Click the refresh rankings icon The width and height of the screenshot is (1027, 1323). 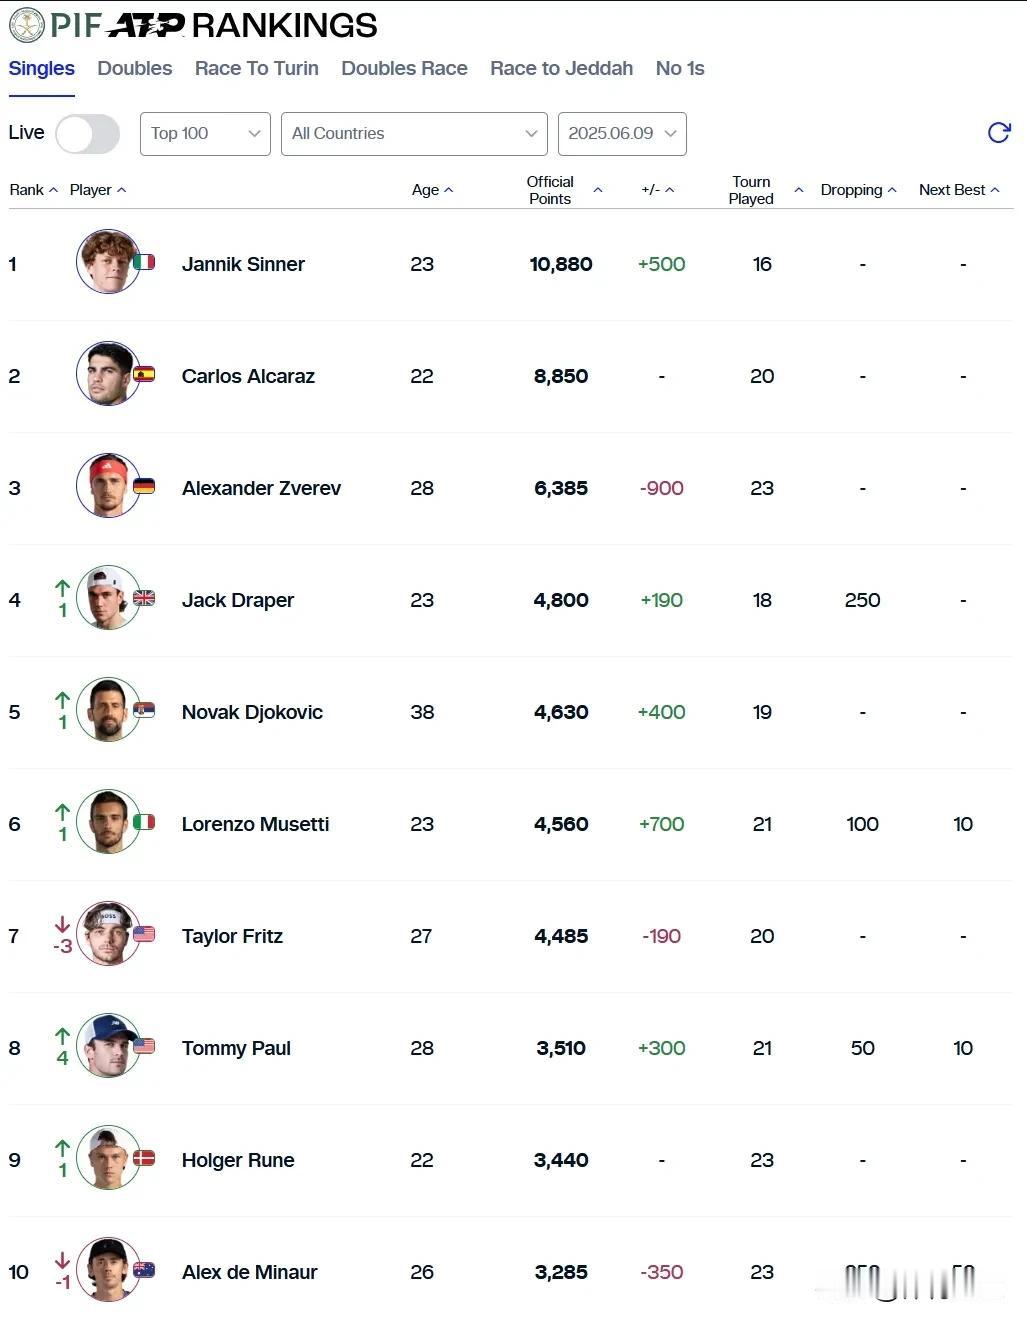point(998,133)
